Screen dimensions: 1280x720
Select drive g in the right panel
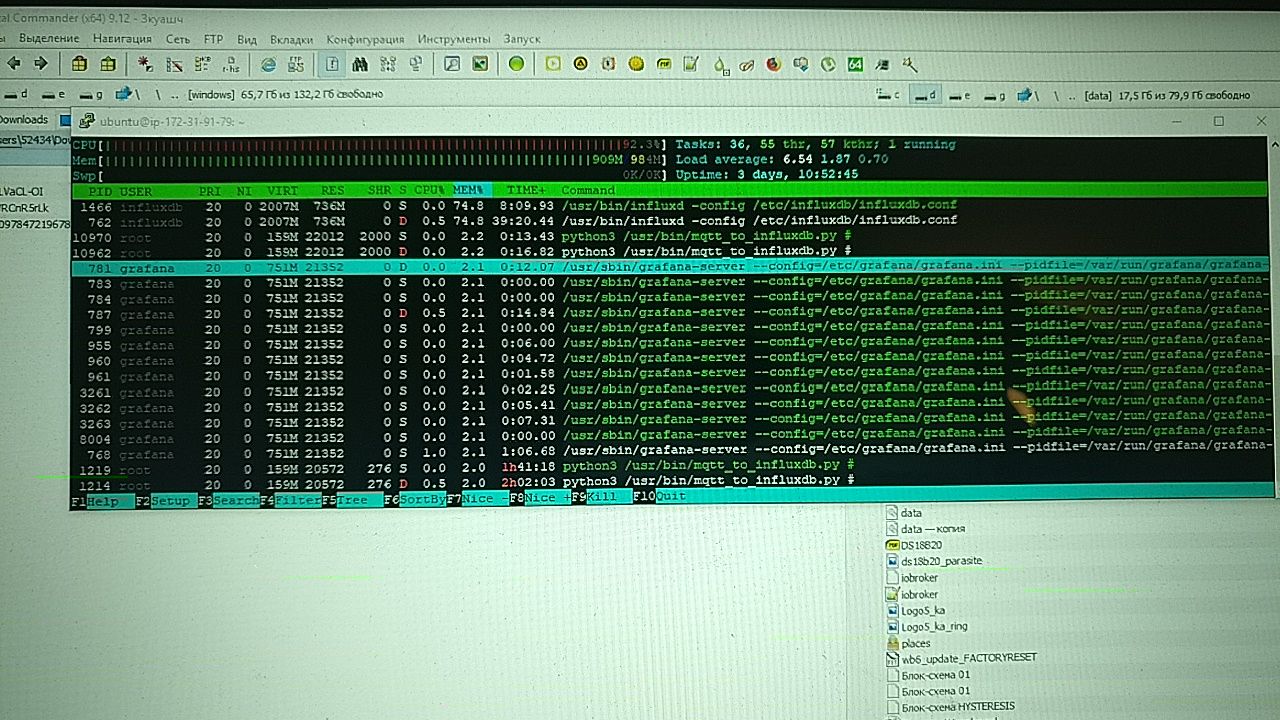click(997, 95)
